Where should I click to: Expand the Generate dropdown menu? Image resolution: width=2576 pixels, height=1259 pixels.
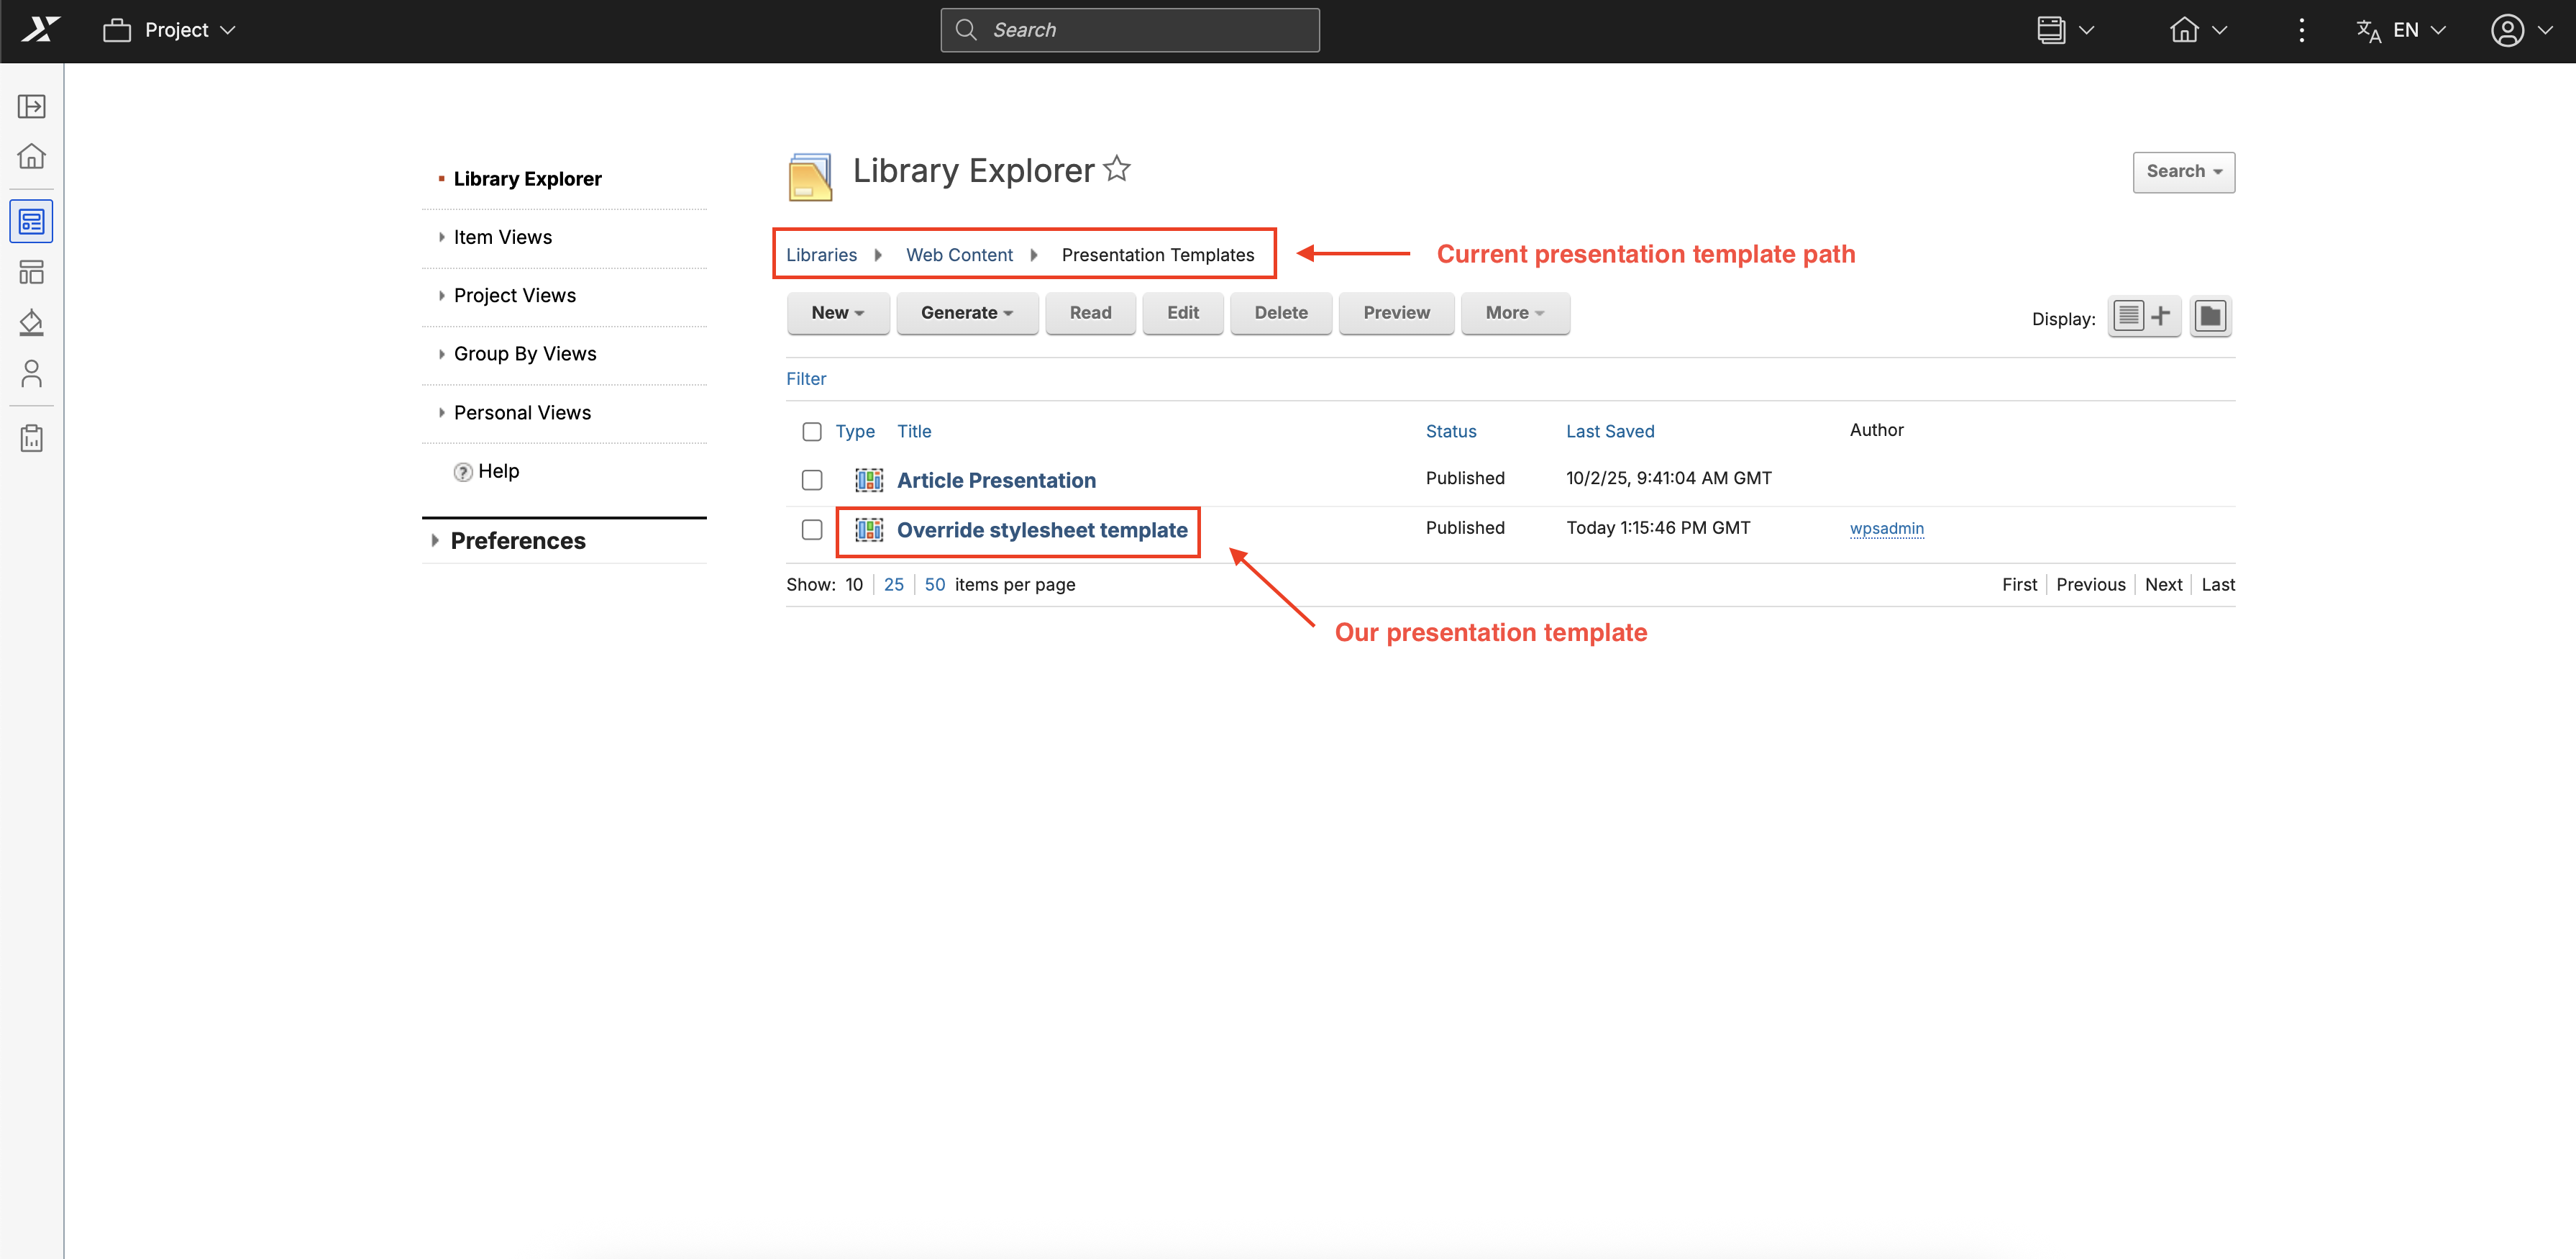point(966,313)
